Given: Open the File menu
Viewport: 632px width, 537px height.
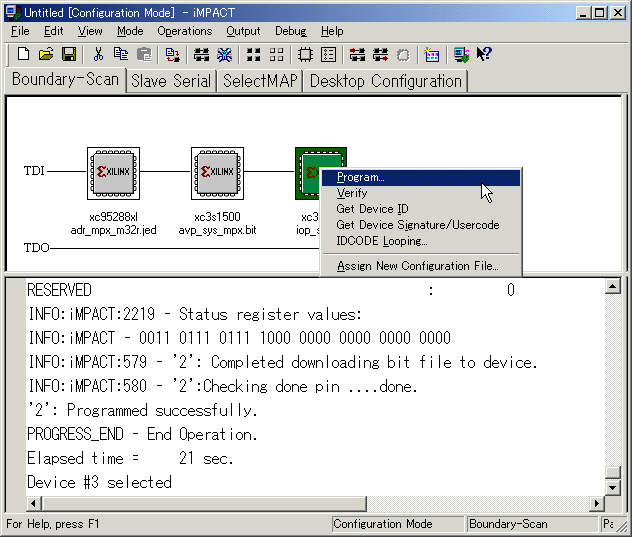Looking at the screenshot, I should pos(20,31).
